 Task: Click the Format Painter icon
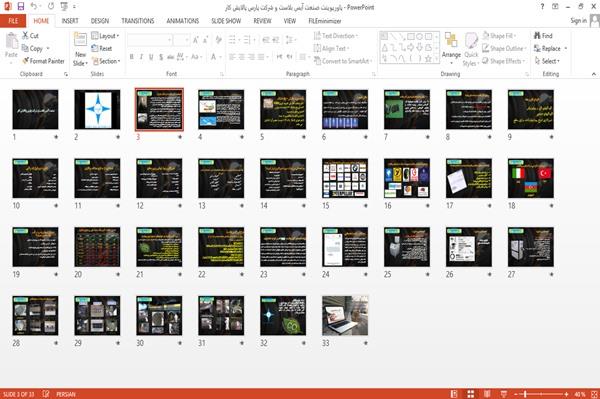pos(26,61)
